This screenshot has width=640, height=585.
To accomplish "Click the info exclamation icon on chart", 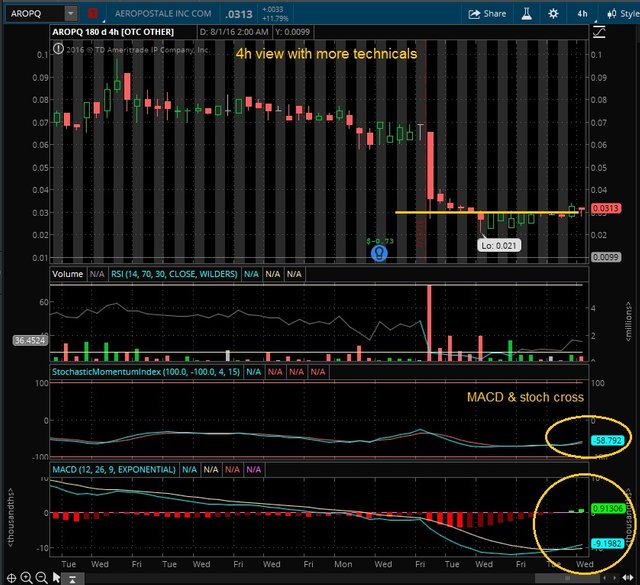I will click(x=58, y=49).
